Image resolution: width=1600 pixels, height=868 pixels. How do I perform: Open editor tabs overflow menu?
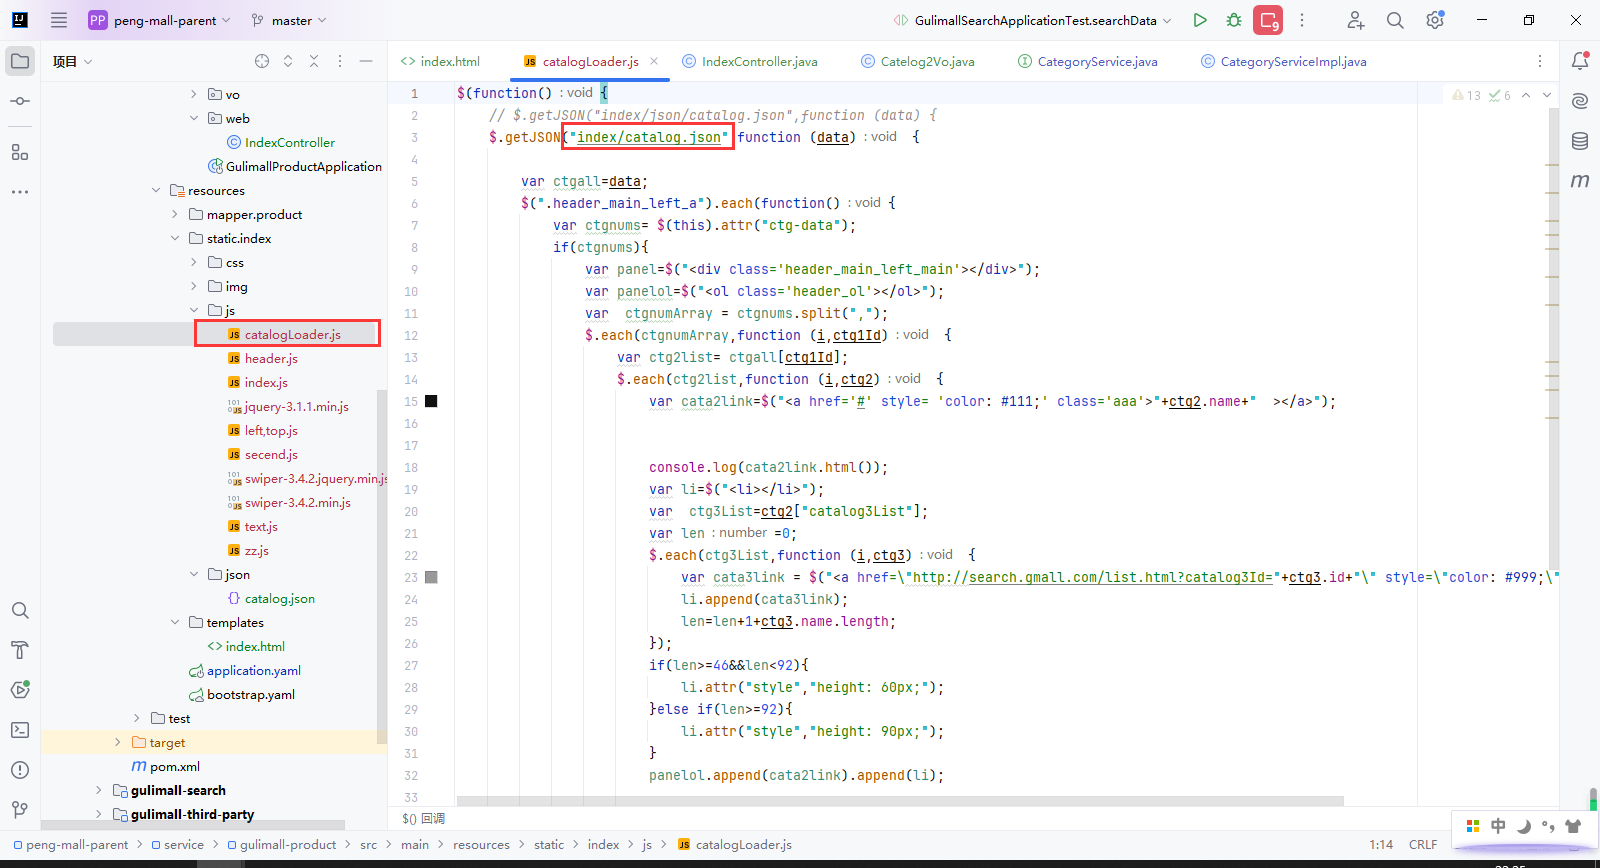click(x=1540, y=61)
